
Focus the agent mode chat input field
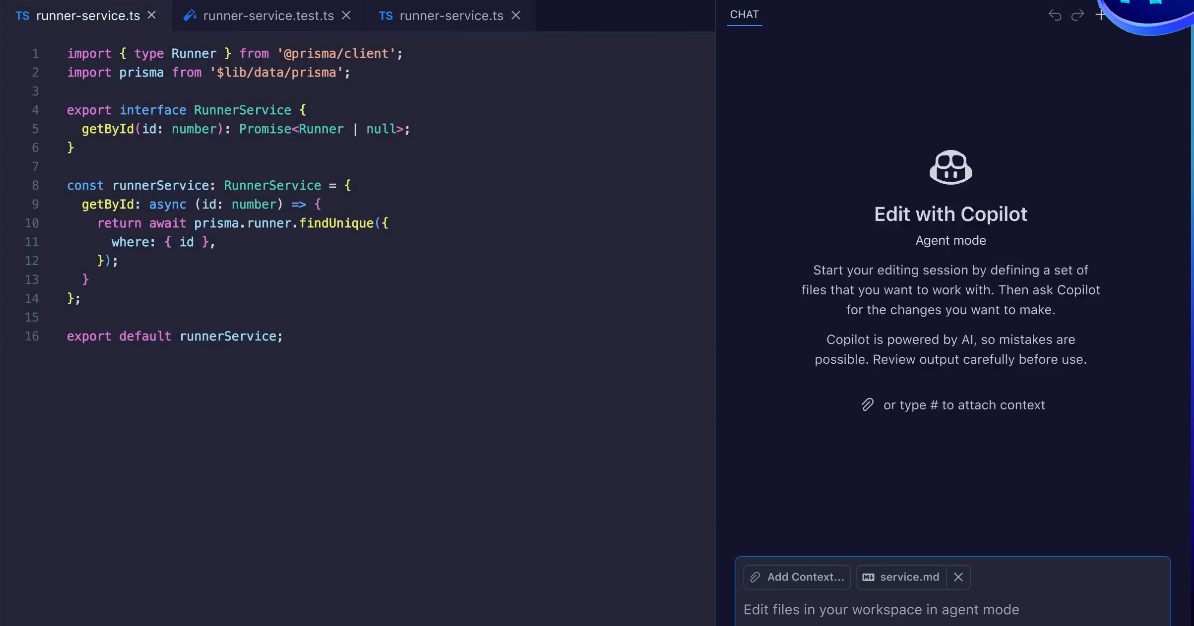tap(952, 609)
